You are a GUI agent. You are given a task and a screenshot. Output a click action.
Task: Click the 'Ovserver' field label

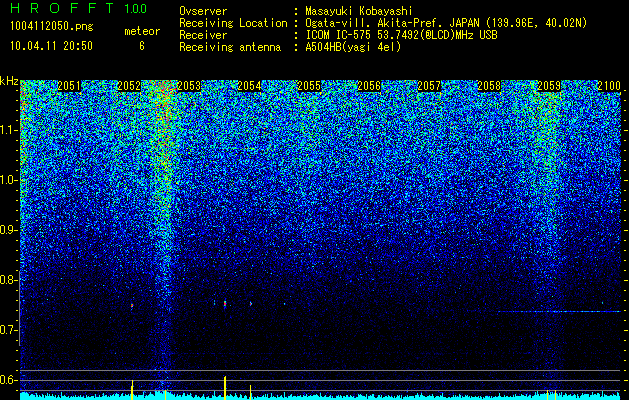click(203, 11)
